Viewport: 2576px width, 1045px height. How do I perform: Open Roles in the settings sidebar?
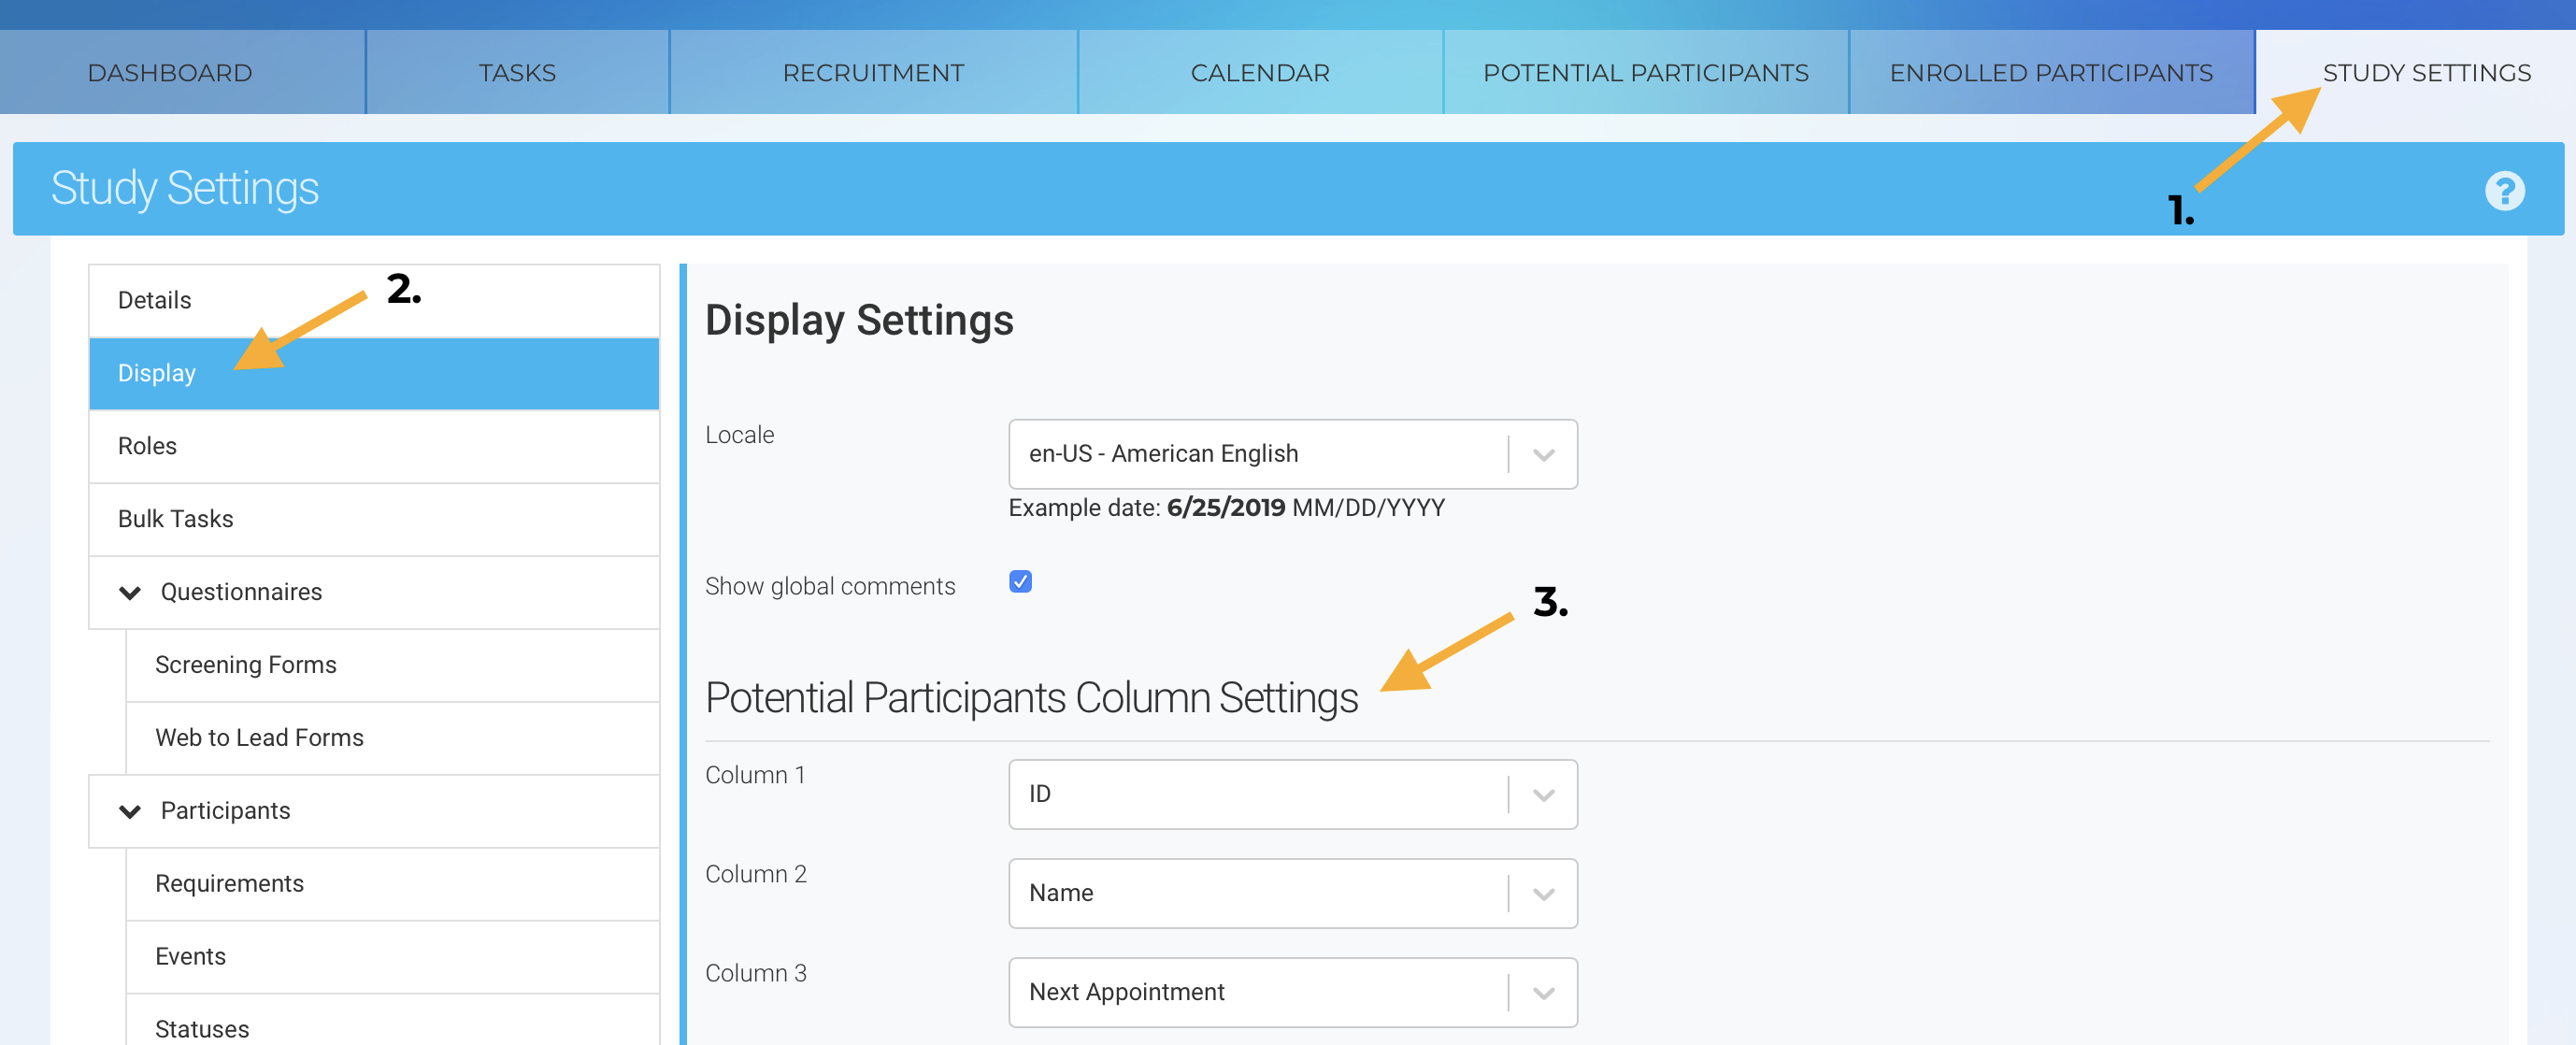pyautogui.click(x=148, y=446)
